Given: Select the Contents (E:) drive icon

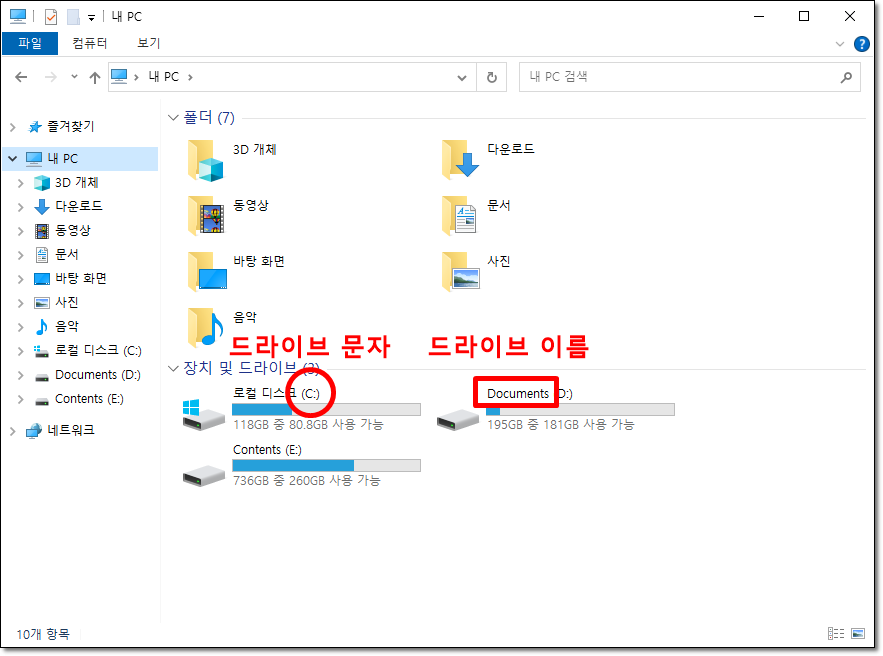Looking at the screenshot, I should pyautogui.click(x=204, y=476).
